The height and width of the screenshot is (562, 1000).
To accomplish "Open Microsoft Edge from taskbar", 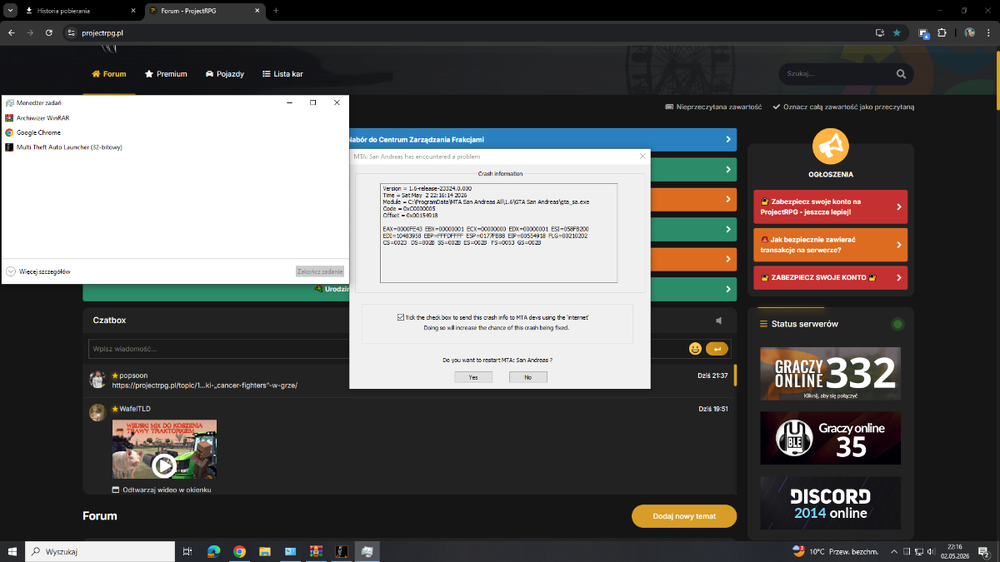I will click(x=214, y=552).
